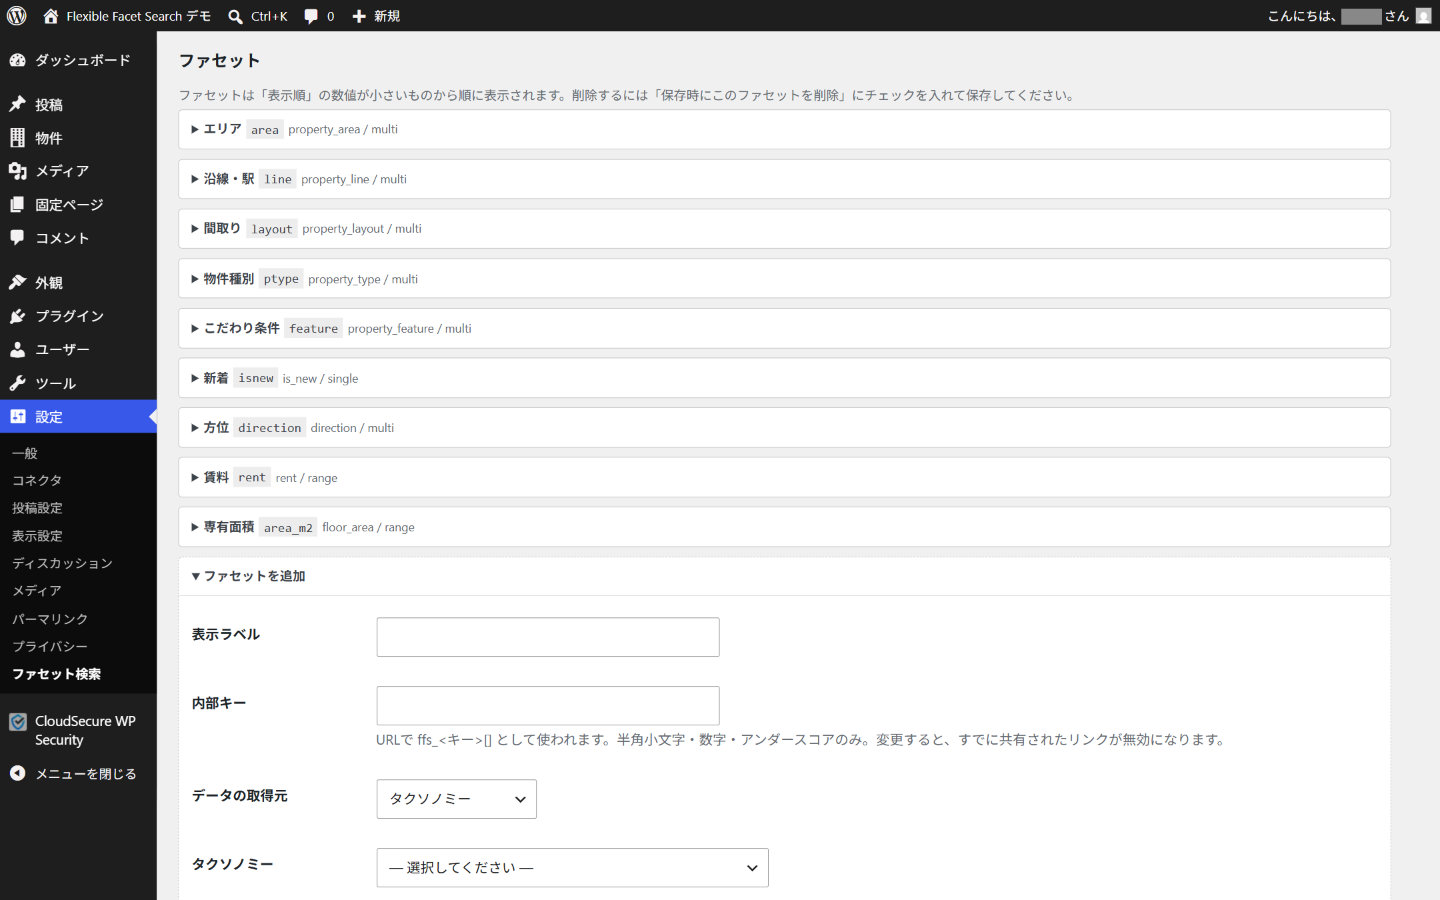Open メディア settings submenu item
Viewport: 1440px width, 900px height.
point(37,591)
